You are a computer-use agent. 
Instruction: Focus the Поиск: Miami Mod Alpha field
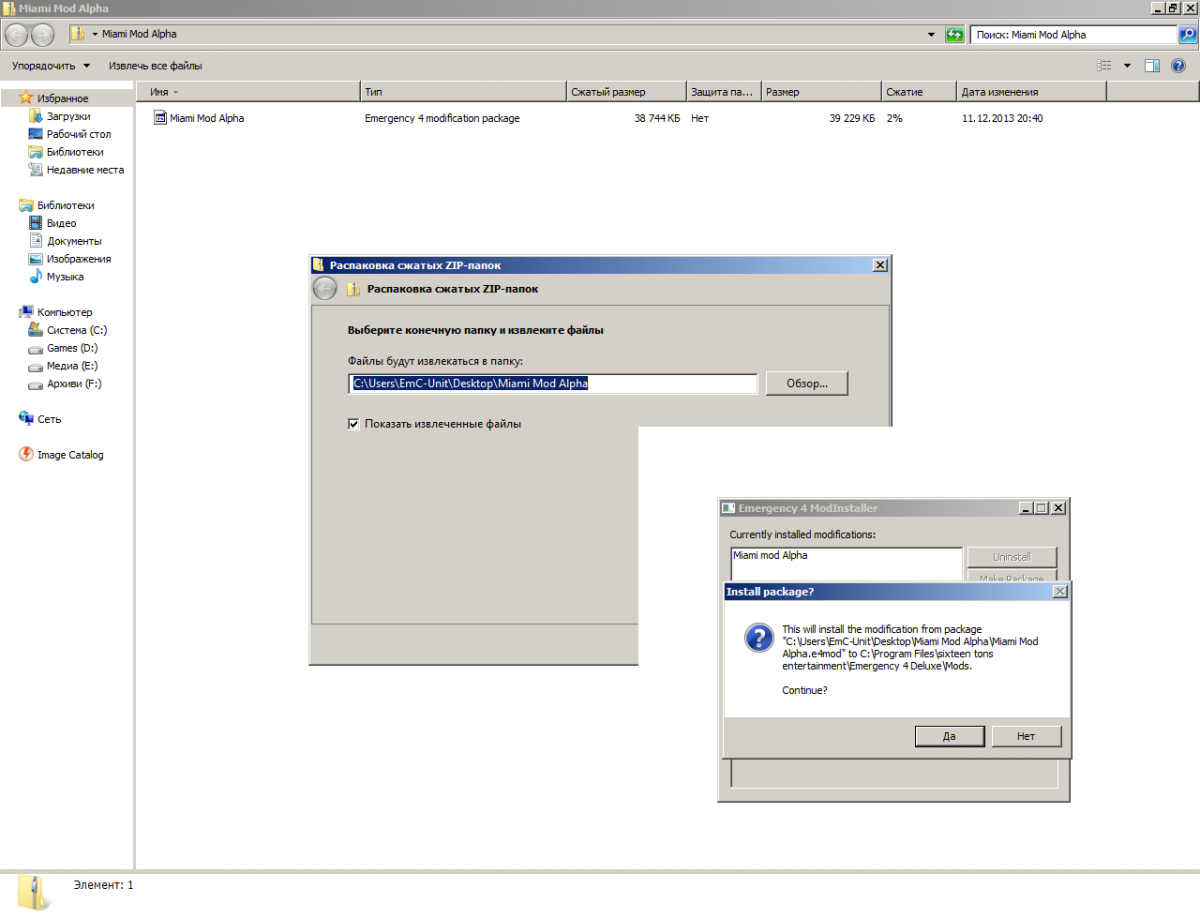[x=1073, y=34]
